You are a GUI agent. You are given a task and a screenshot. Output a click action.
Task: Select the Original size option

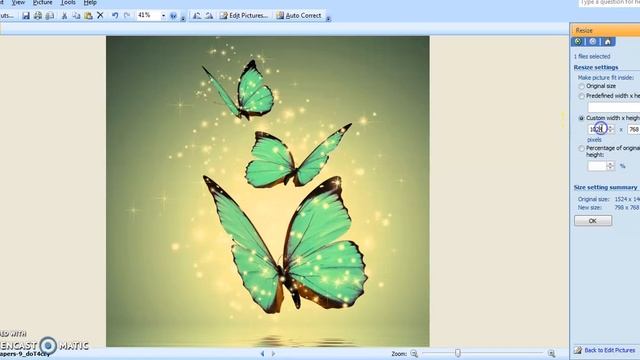(x=582, y=87)
